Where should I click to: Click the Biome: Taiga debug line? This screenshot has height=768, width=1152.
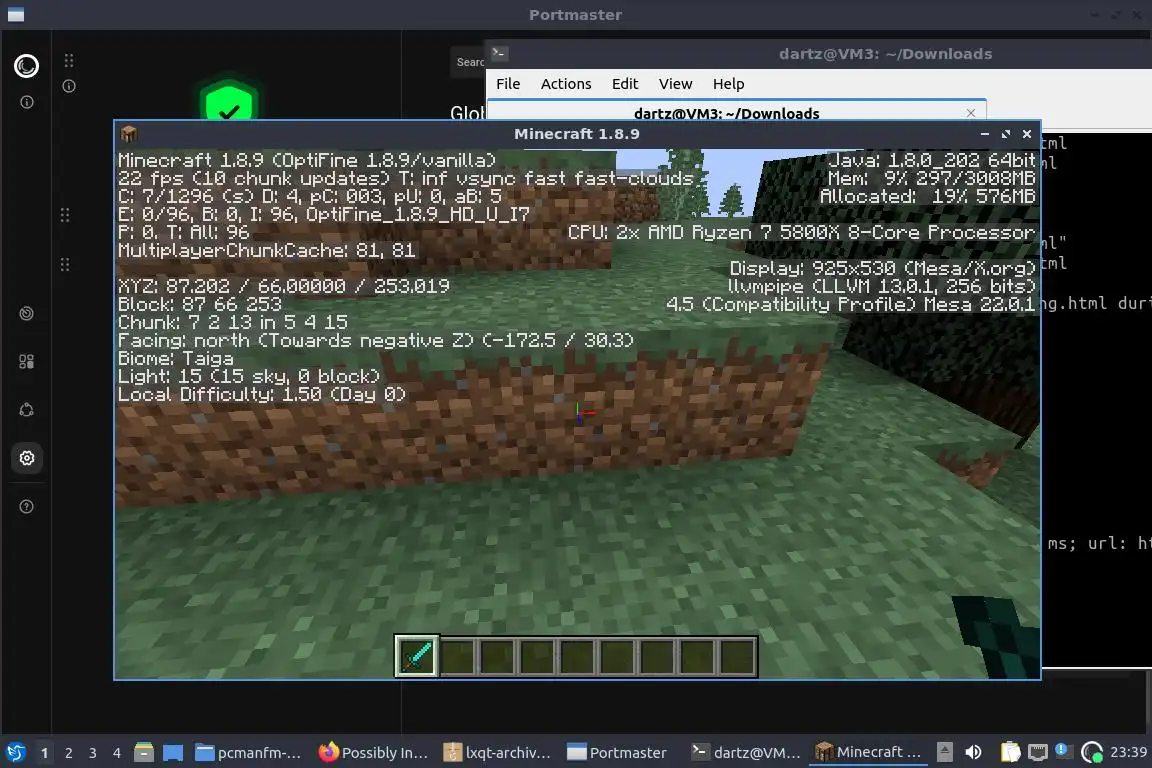coord(176,359)
